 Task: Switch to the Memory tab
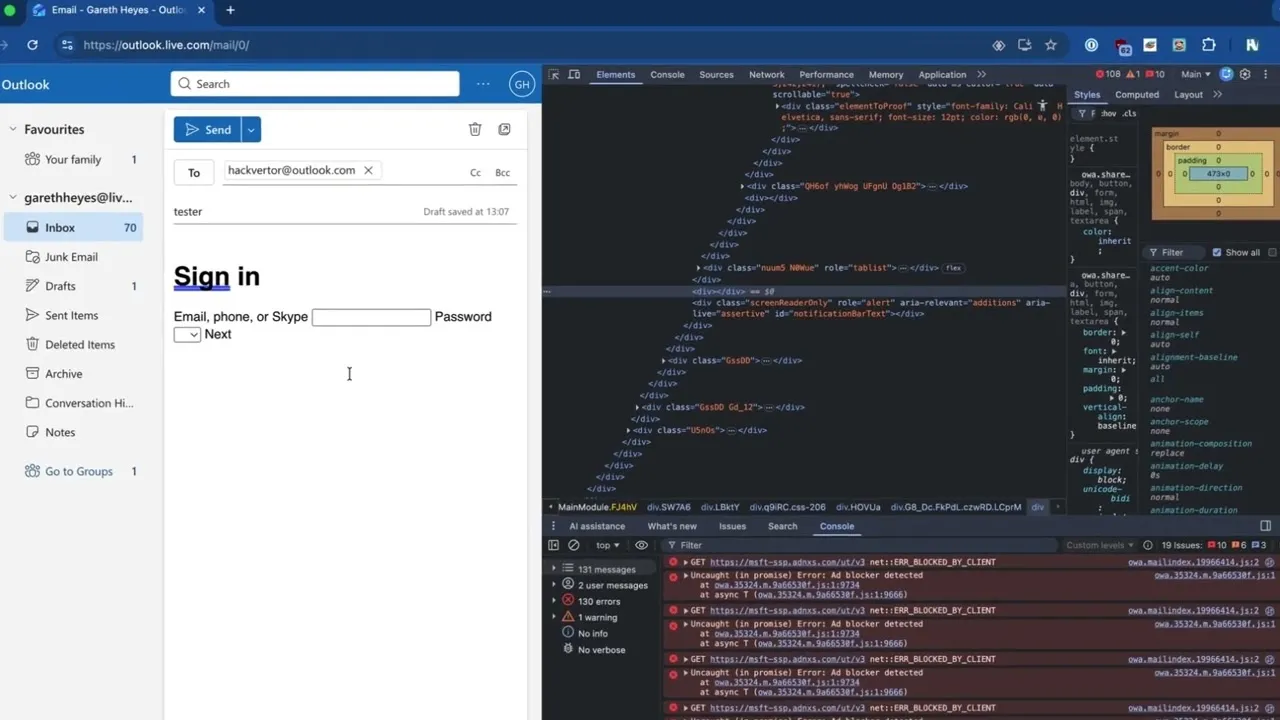(886, 74)
